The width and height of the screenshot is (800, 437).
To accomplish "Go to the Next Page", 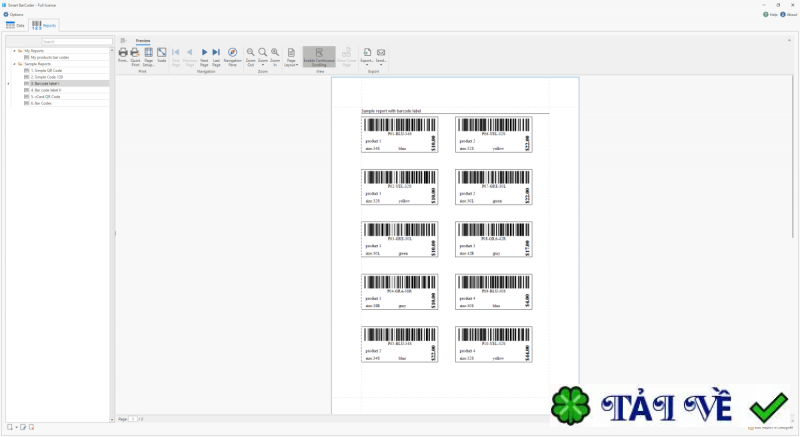I will [x=204, y=56].
